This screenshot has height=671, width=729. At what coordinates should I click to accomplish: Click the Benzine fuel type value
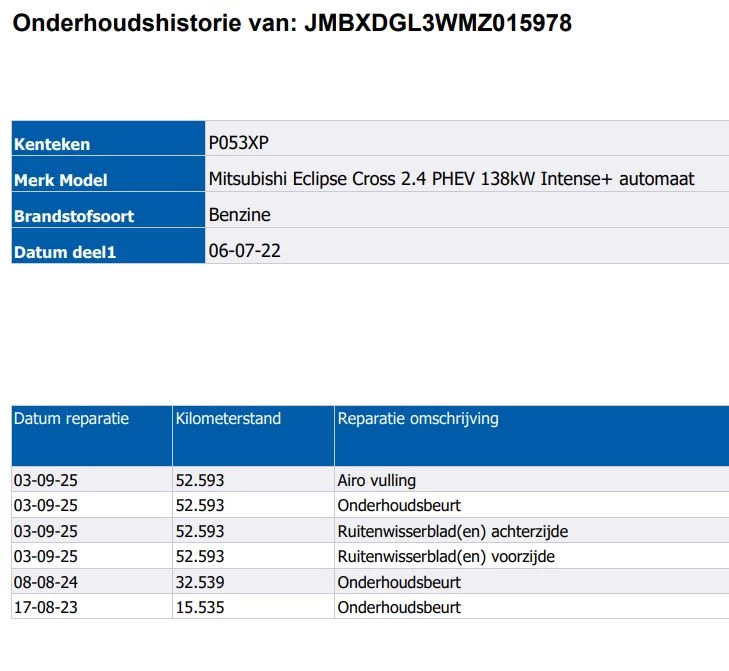tap(239, 215)
